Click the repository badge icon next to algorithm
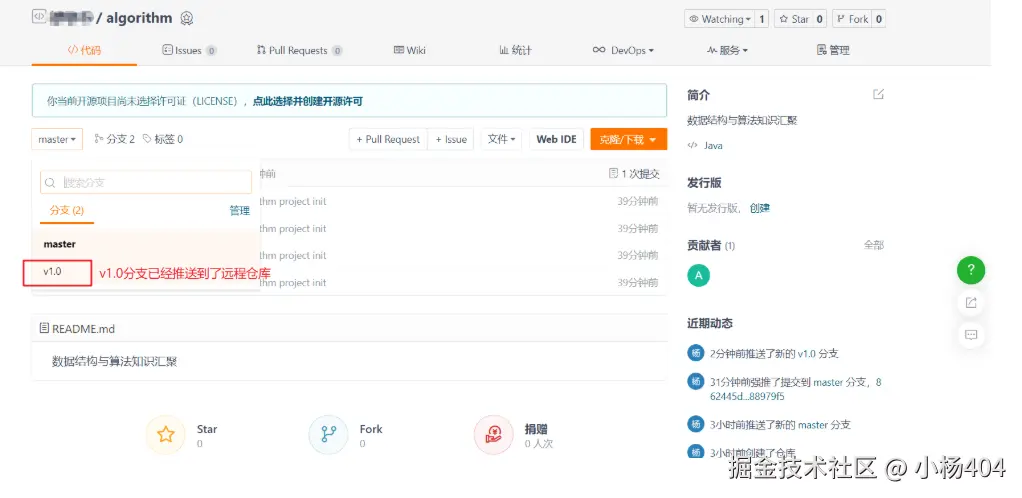1022x498 pixels. [x=186, y=18]
